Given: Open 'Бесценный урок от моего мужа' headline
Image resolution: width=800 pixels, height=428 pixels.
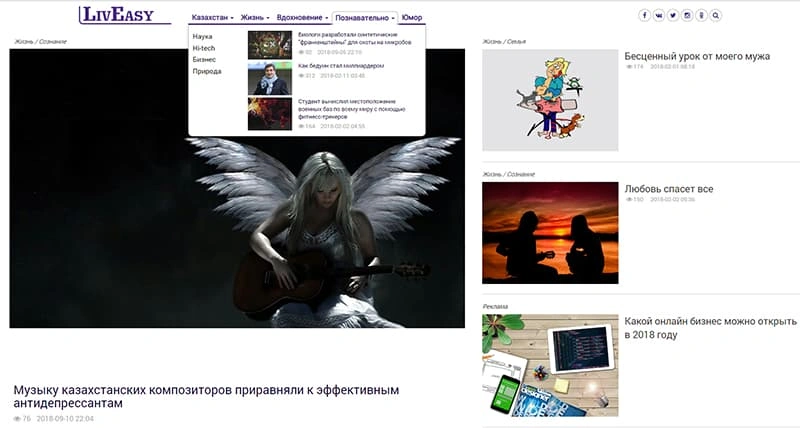Looking at the screenshot, I should coord(697,56).
